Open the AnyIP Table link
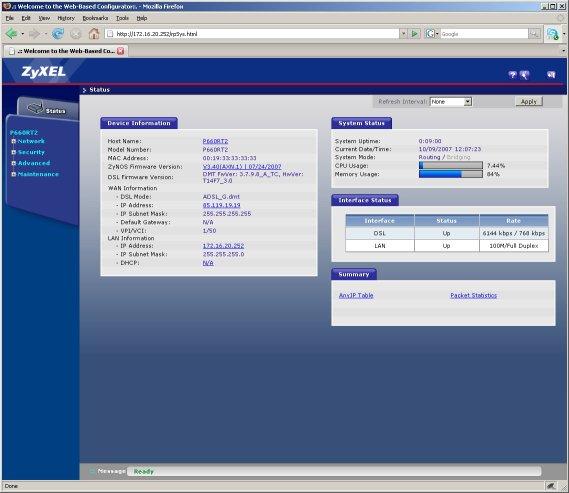The image size is (569, 493). point(356,295)
